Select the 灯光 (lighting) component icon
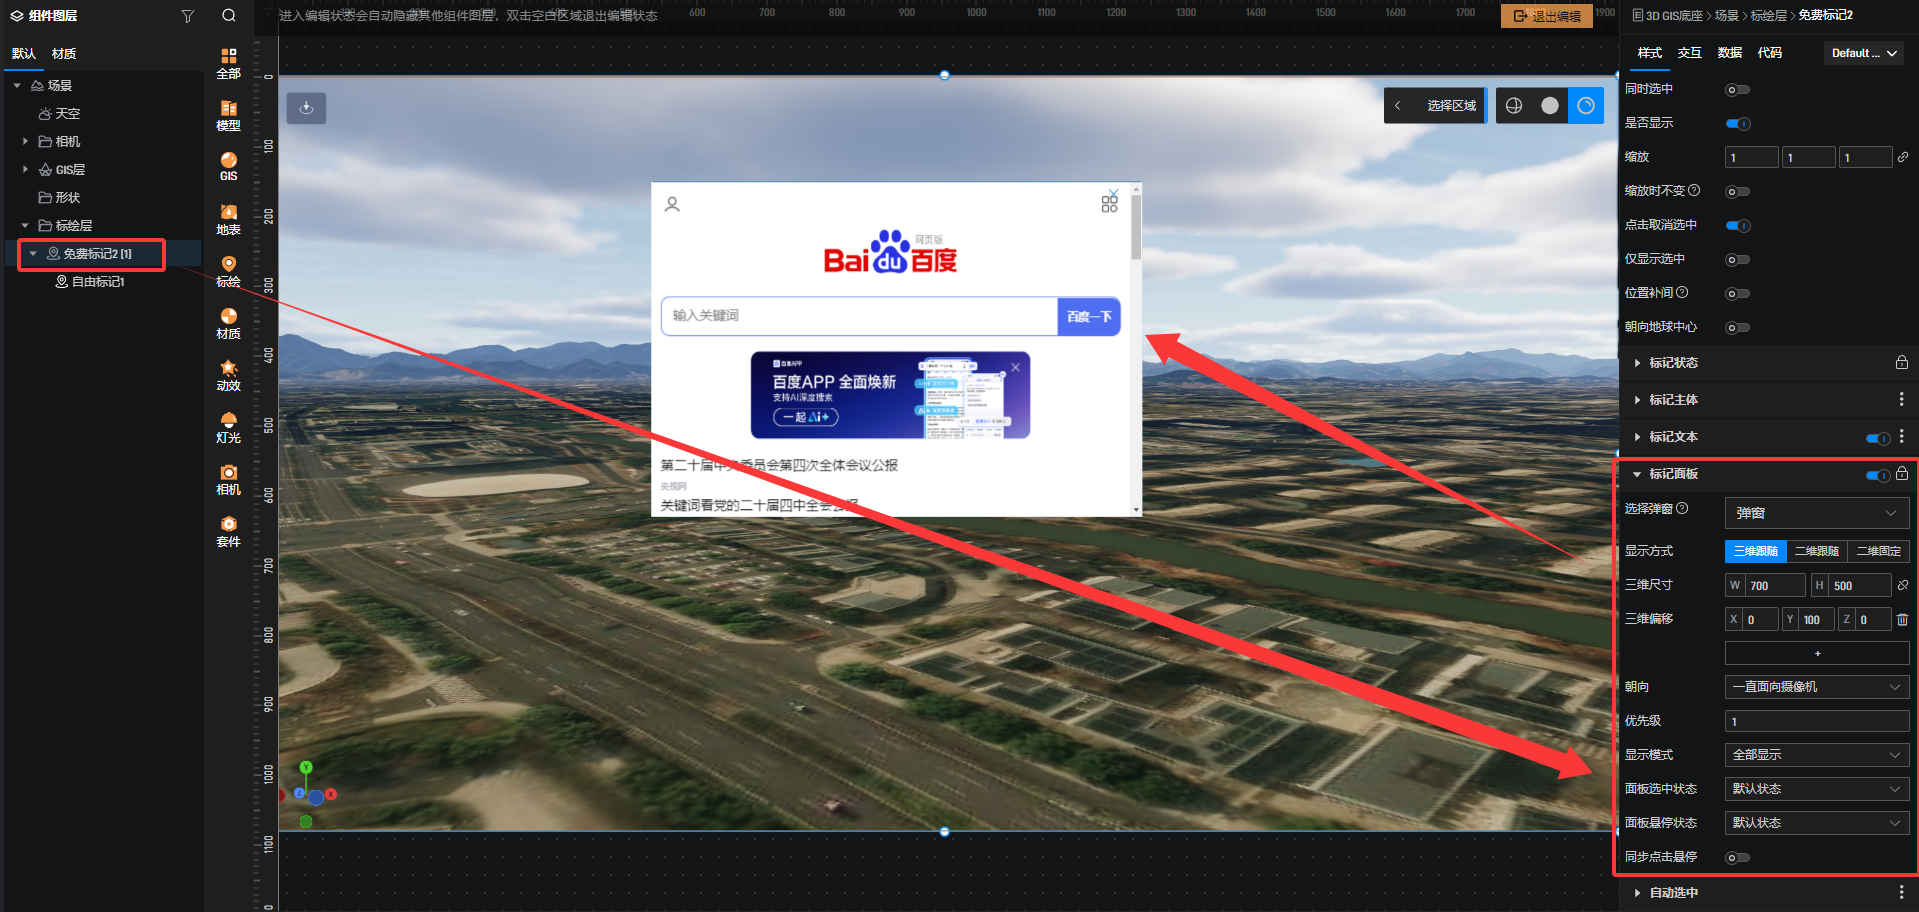1919x912 pixels. pyautogui.click(x=228, y=427)
